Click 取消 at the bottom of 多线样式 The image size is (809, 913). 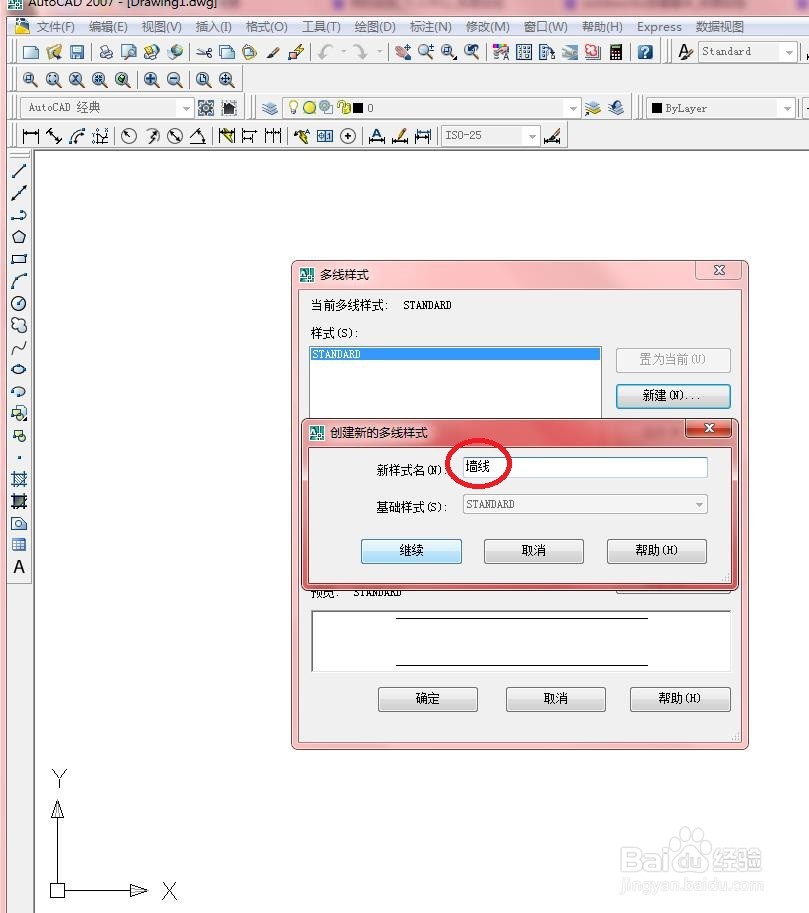click(556, 699)
